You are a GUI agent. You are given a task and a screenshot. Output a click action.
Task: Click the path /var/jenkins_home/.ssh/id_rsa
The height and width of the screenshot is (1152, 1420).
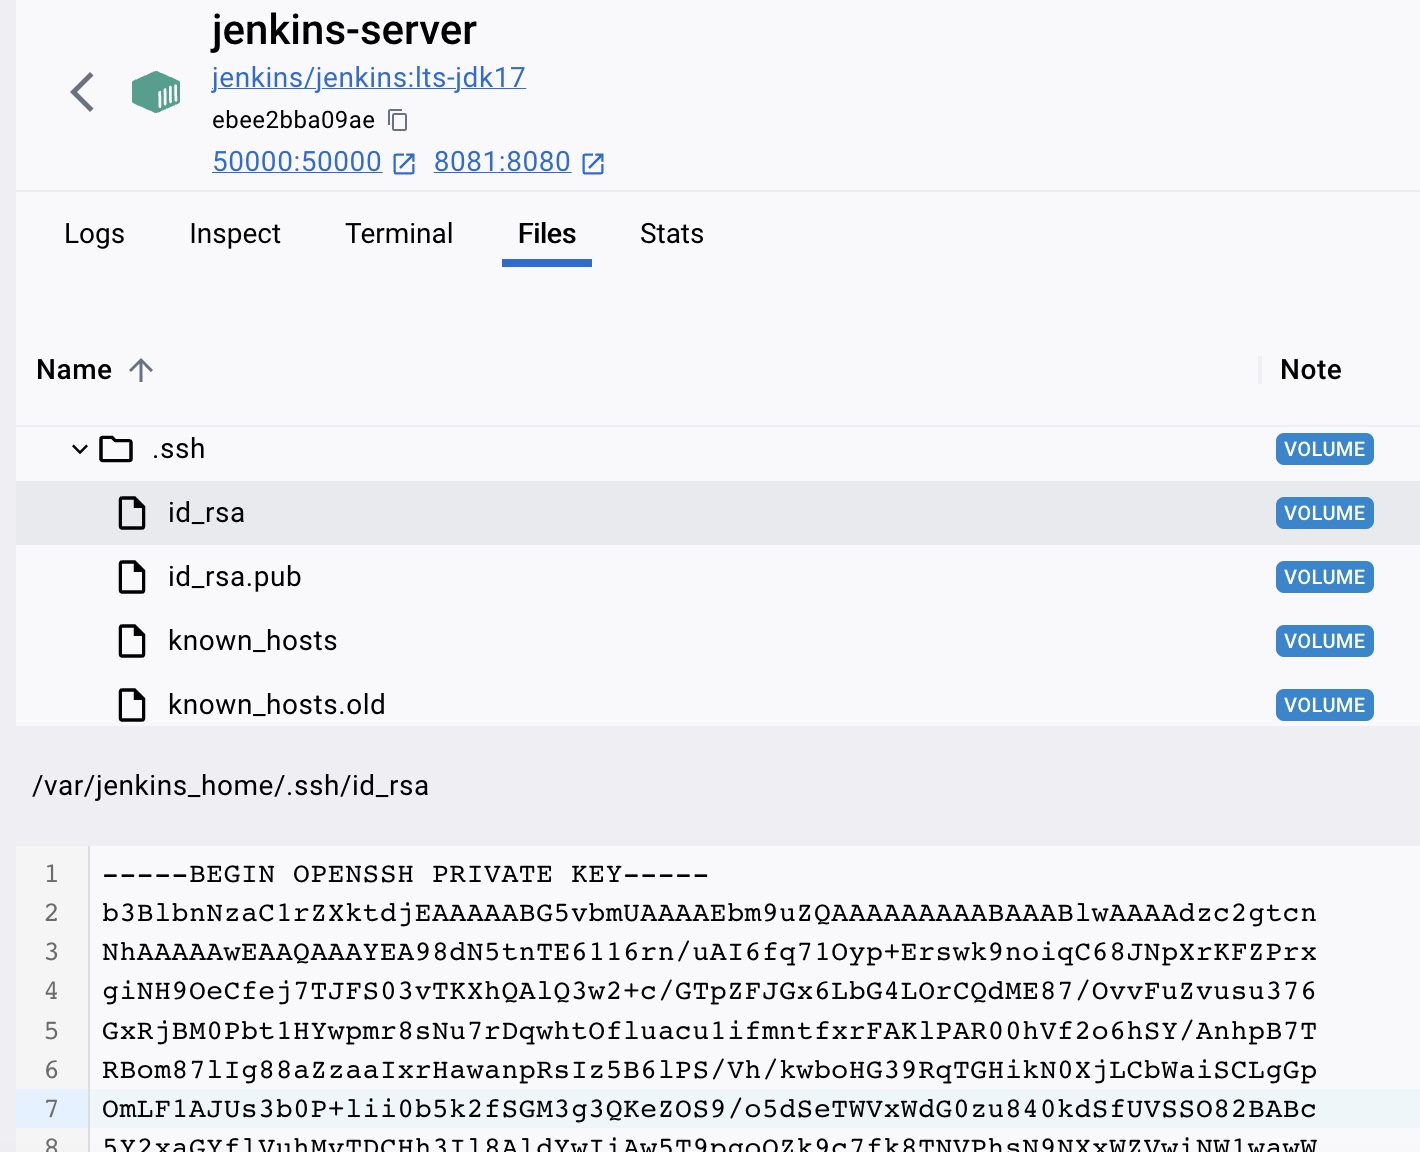[x=230, y=786]
